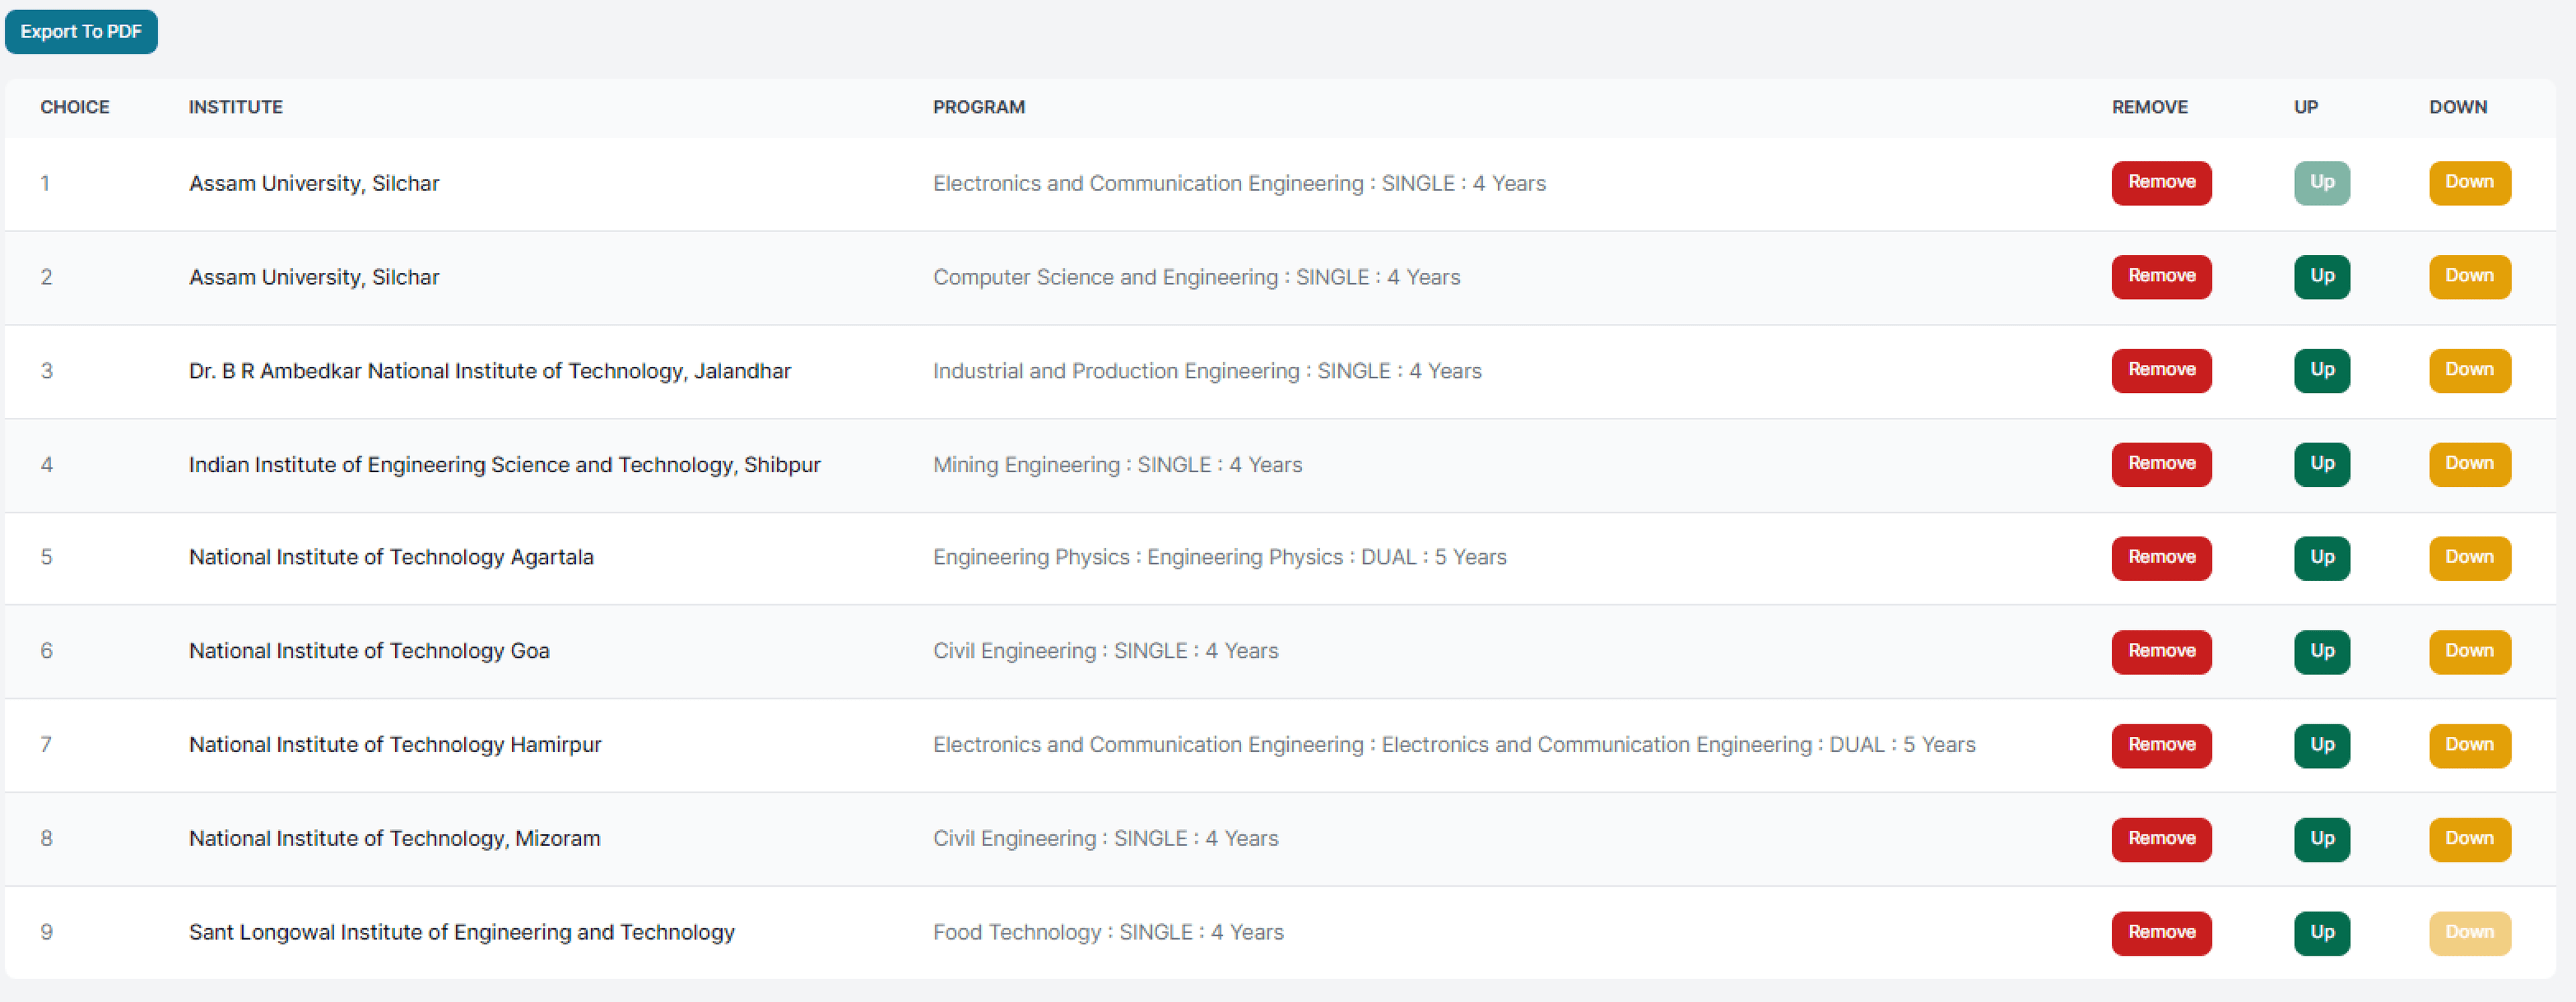Move NIT Agartala Engineering Physics down
Screen dimensions: 2576x1002
[2469, 558]
